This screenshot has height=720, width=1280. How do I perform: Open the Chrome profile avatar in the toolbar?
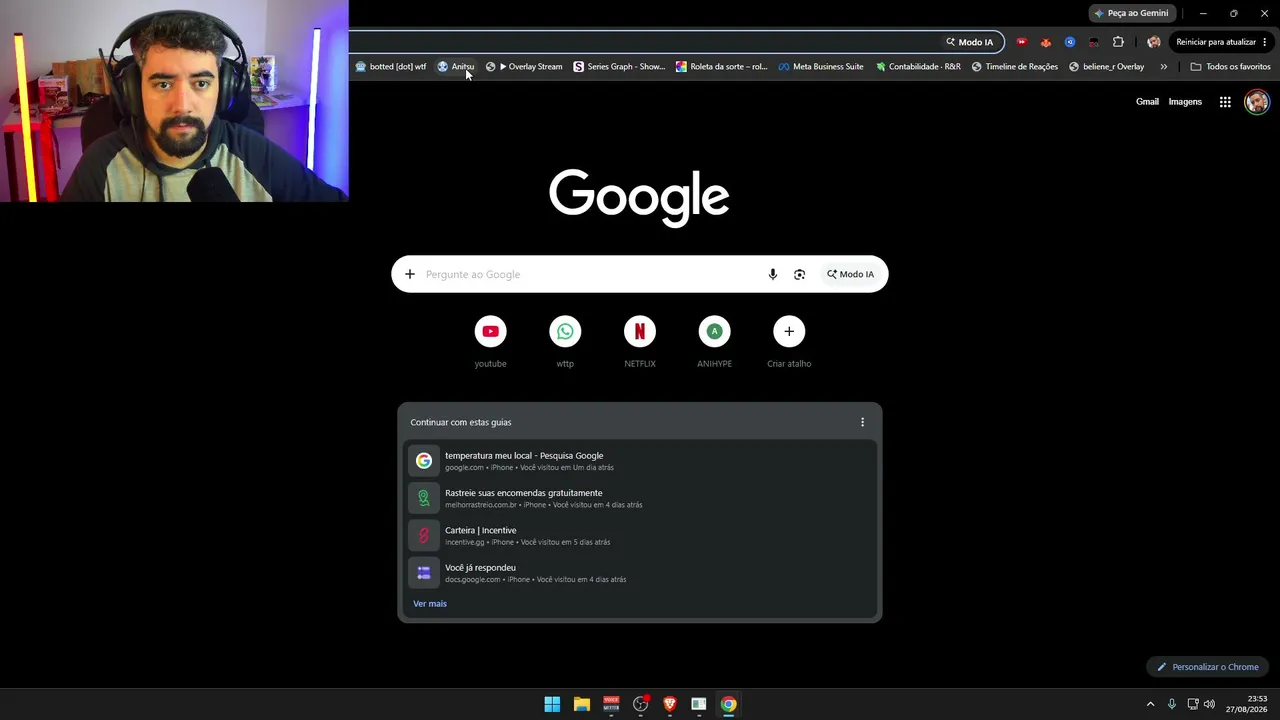point(1154,42)
